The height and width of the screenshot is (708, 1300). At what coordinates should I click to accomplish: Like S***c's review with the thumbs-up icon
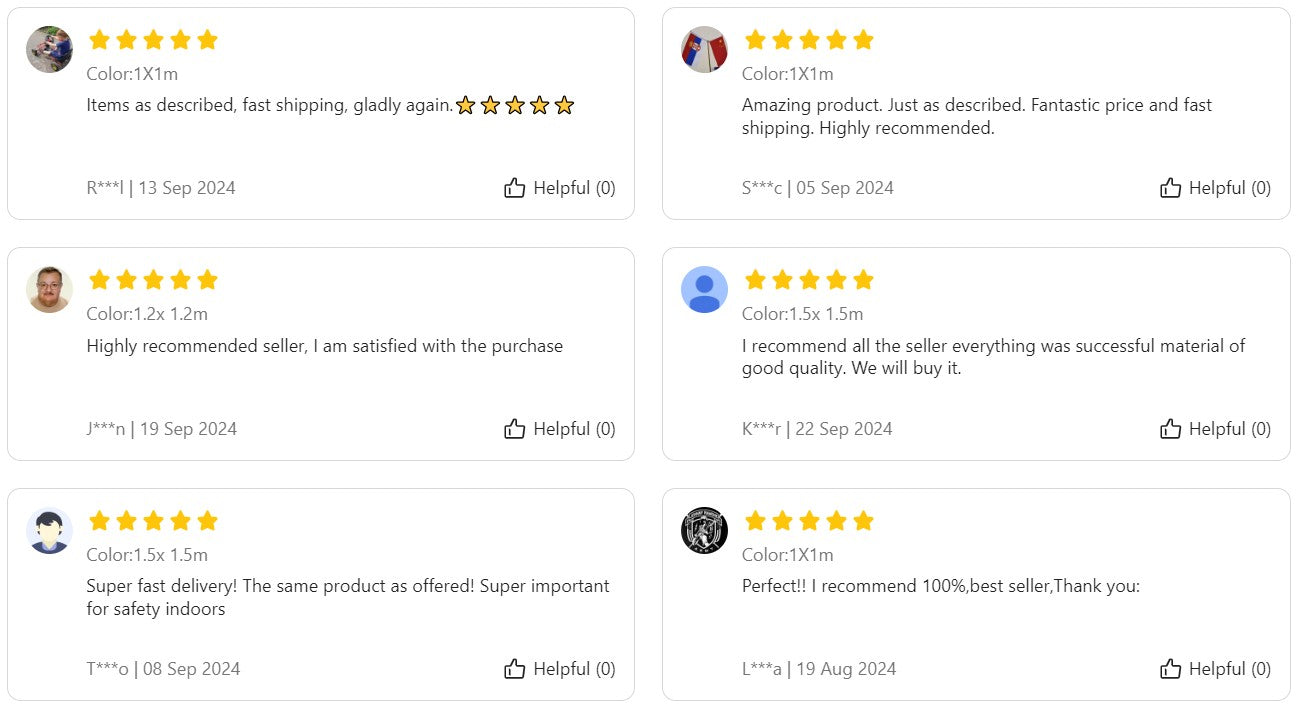[1170, 188]
